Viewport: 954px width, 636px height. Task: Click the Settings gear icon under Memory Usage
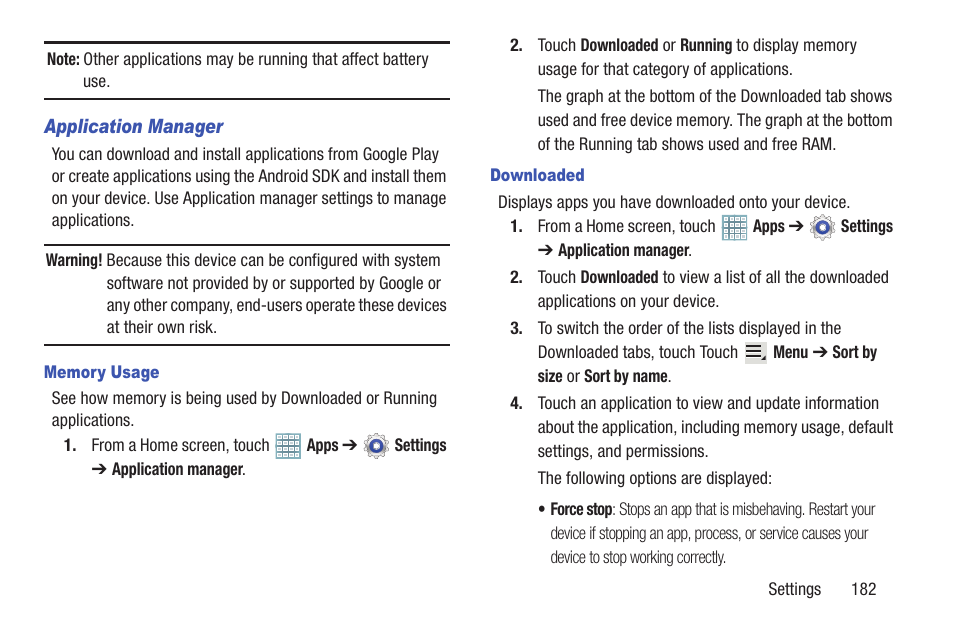pyautogui.click(x=376, y=446)
